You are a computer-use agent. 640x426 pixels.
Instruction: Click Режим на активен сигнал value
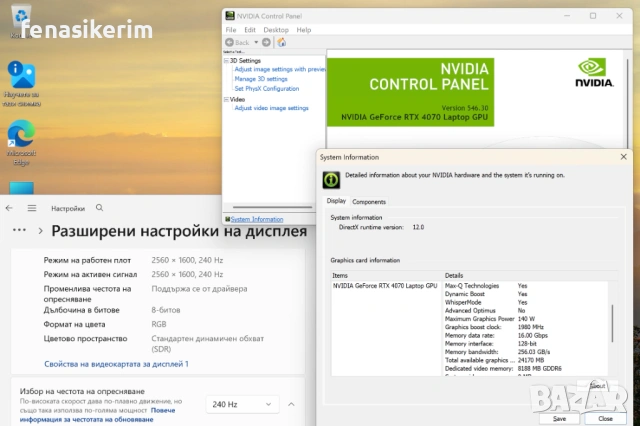[x=187, y=275]
